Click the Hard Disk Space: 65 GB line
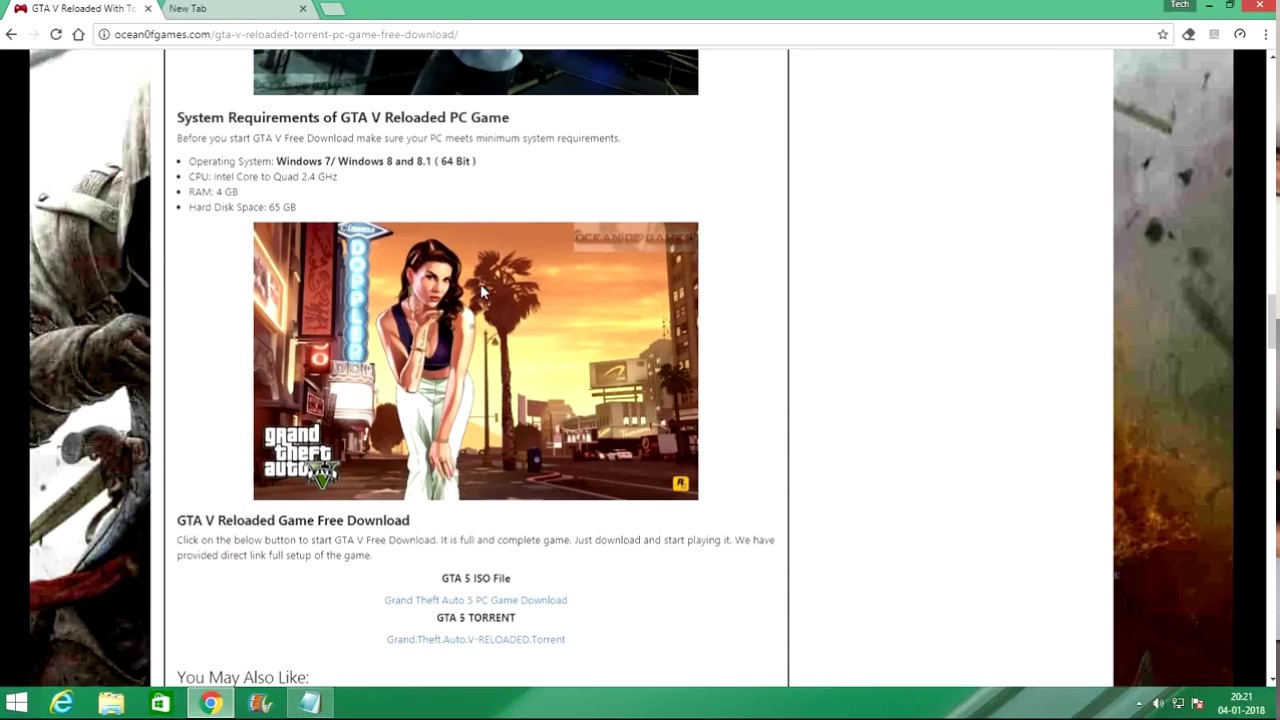 coord(242,207)
